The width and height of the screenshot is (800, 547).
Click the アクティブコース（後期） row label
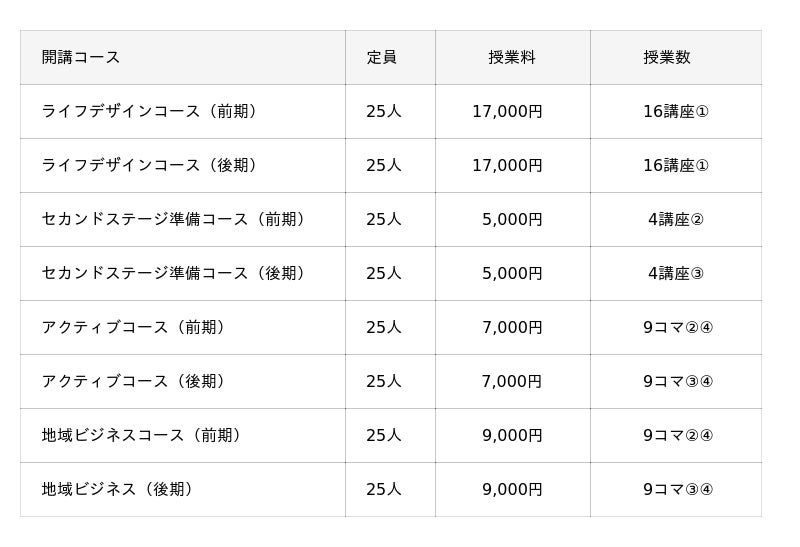pos(136,382)
